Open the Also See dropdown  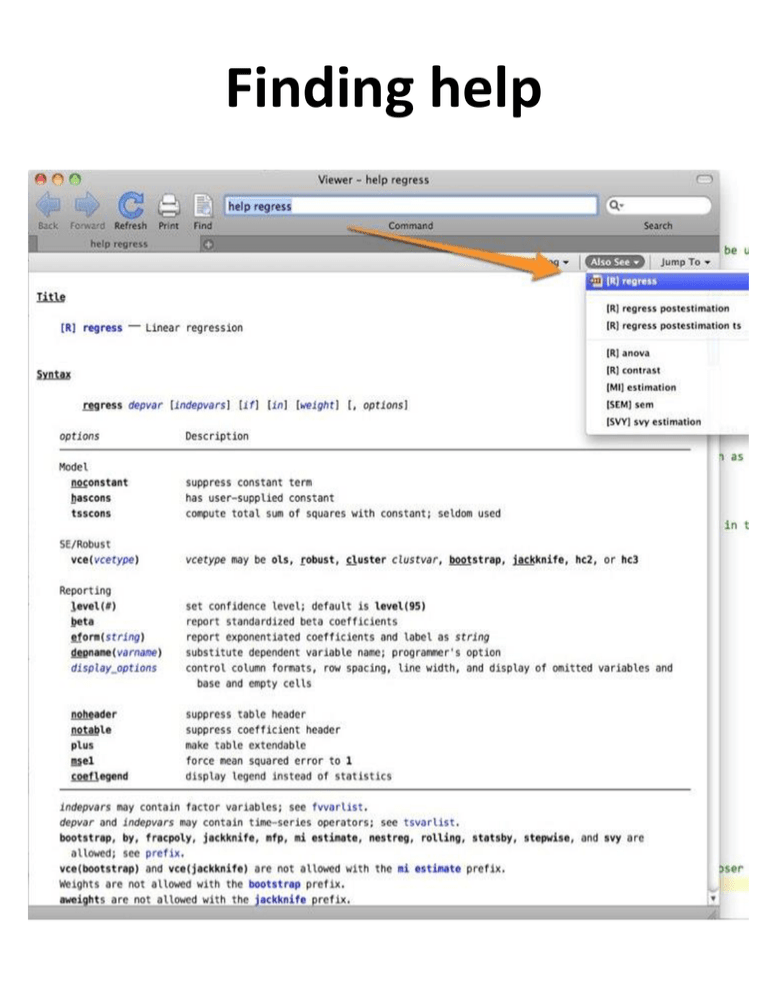pos(615,262)
